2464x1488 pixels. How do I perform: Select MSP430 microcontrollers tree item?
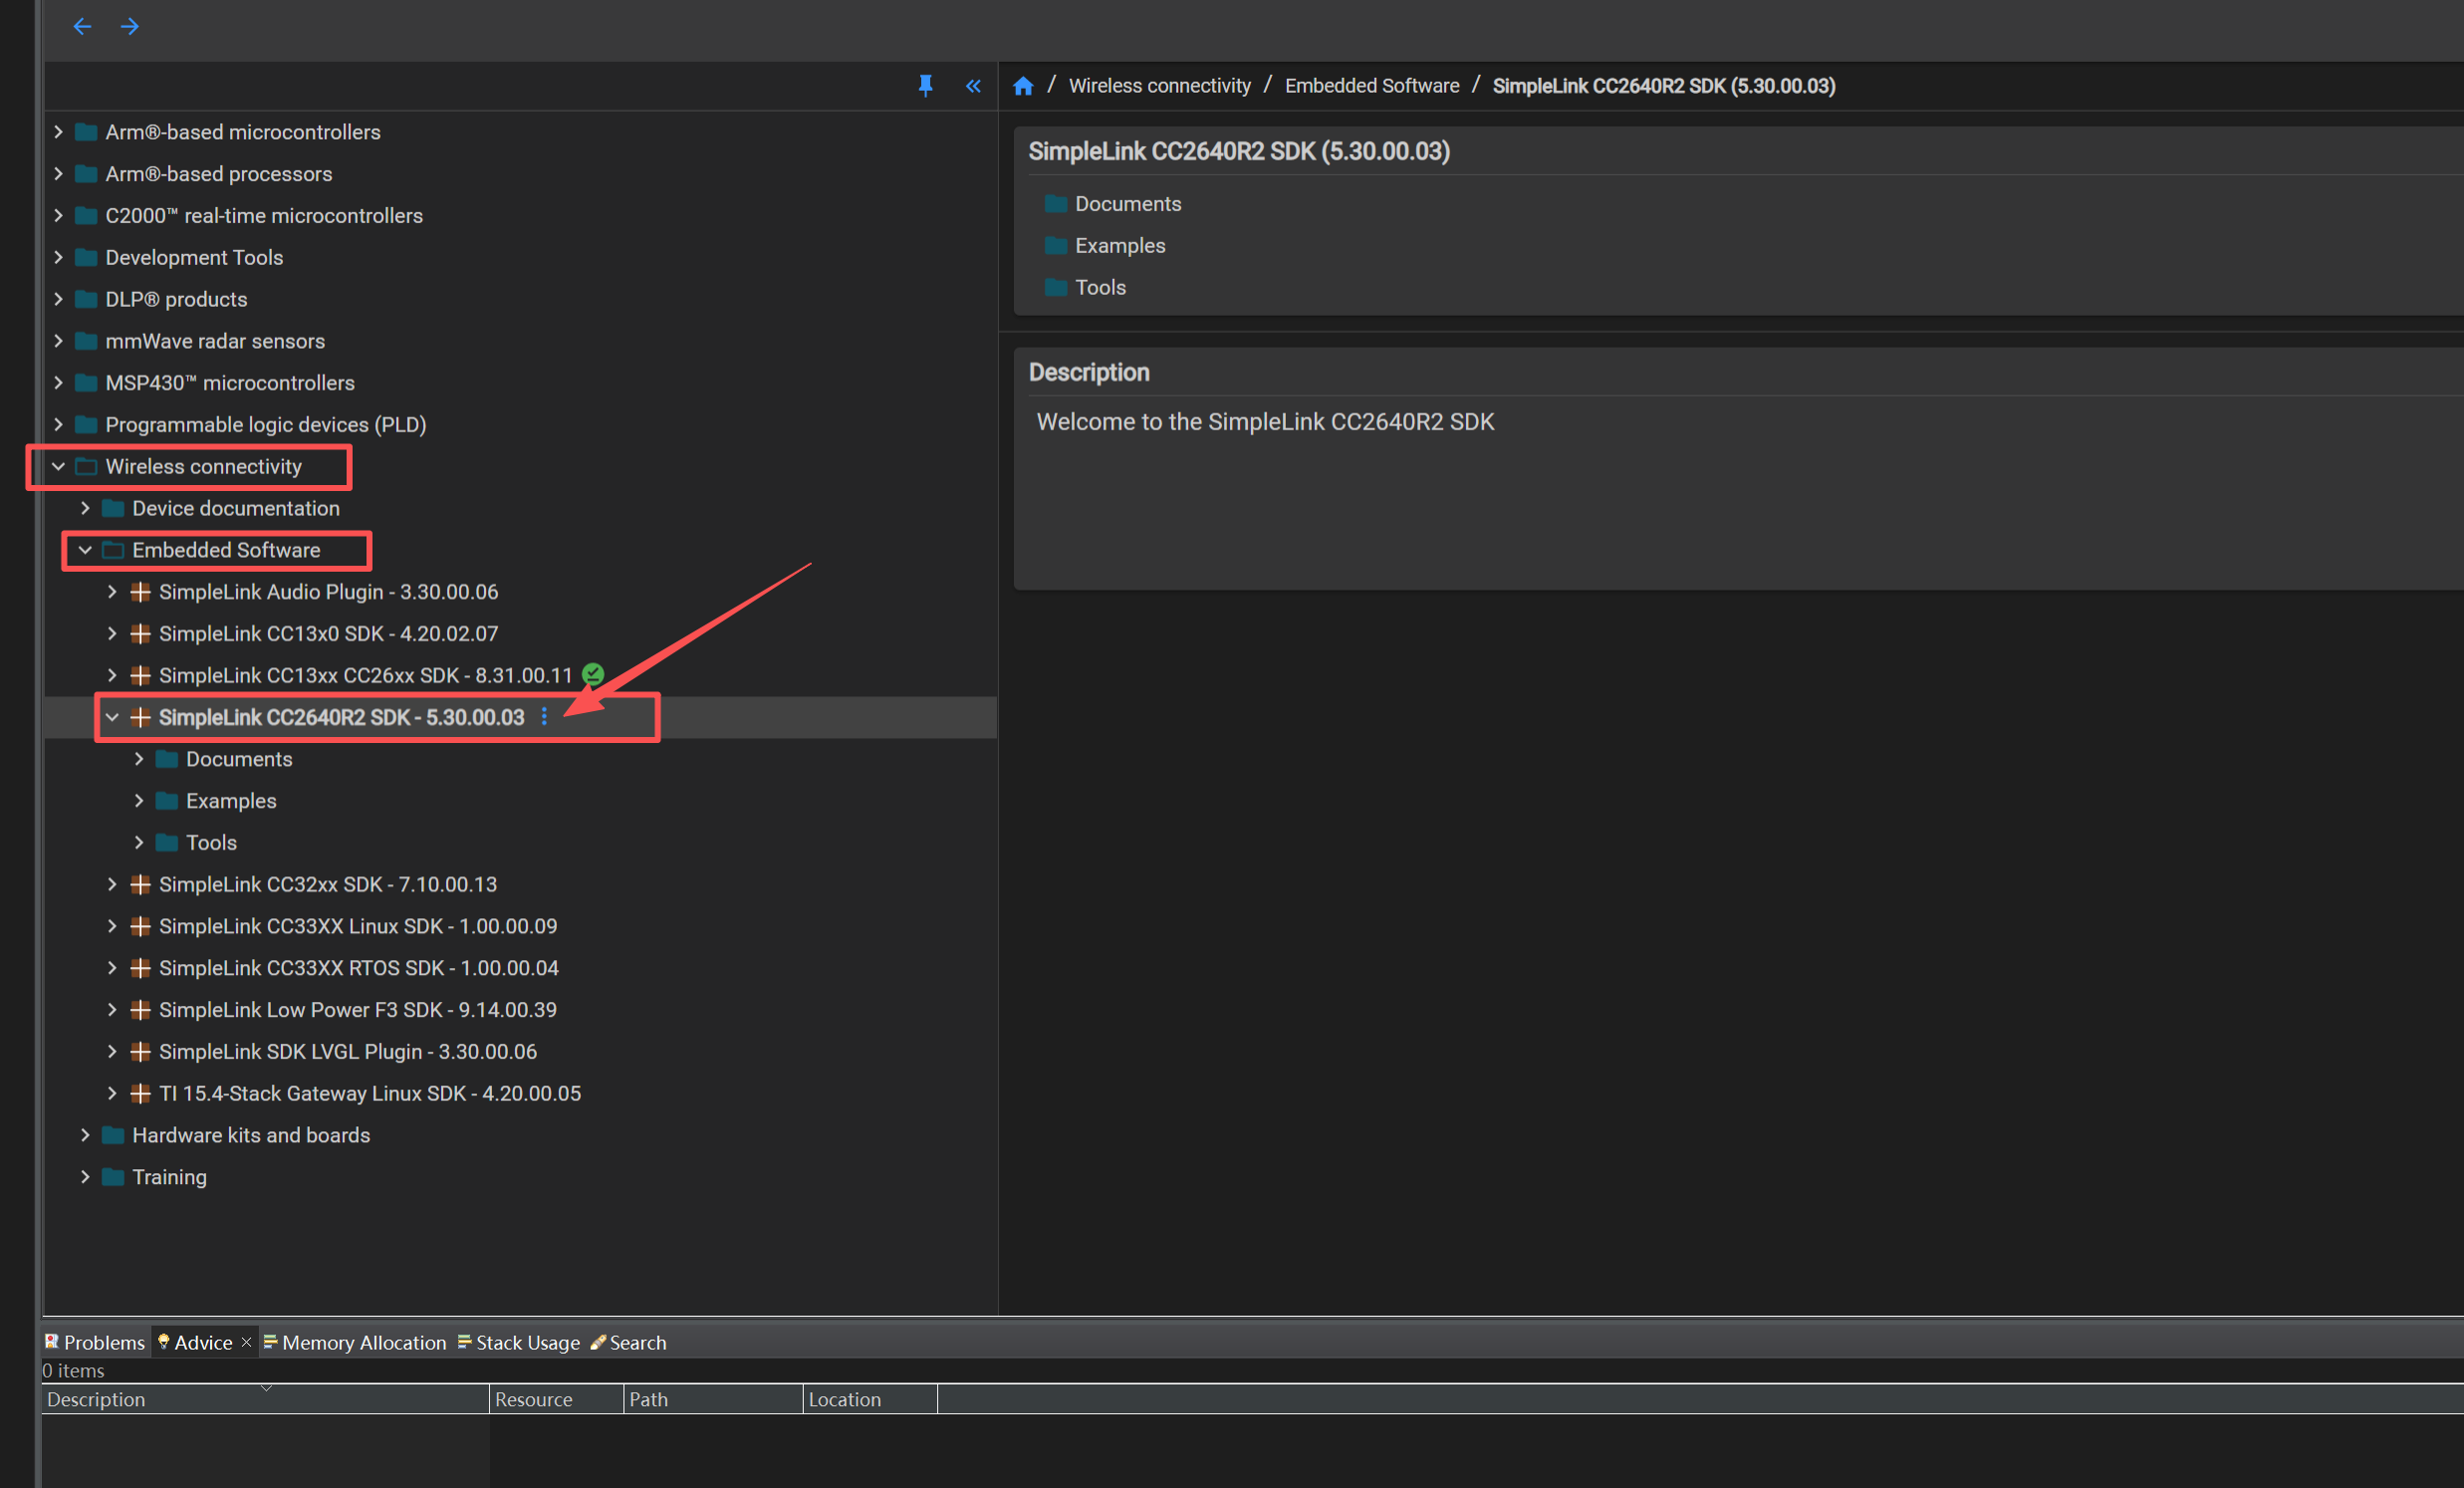click(x=229, y=383)
